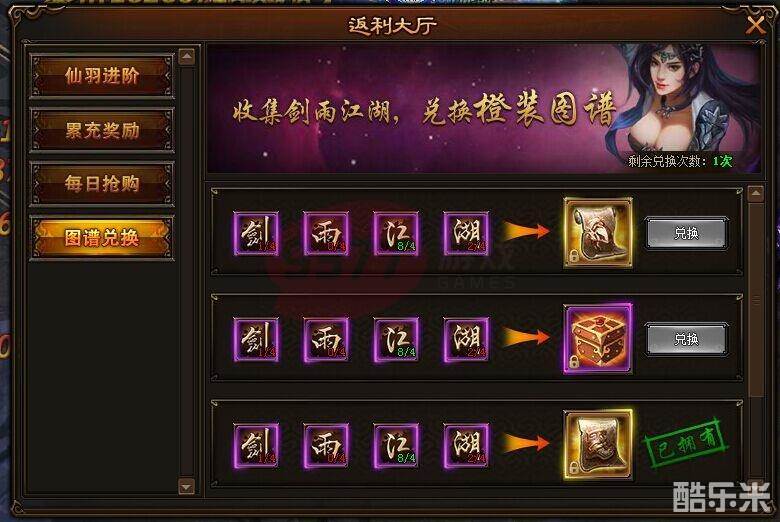
Task: Click the 剑 token in third row
Action: pyautogui.click(x=256, y=446)
